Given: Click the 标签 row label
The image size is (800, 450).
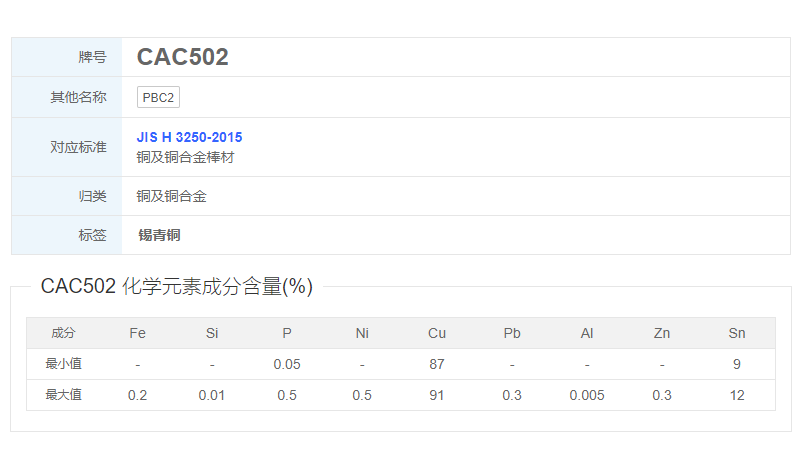Looking at the screenshot, I should [x=92, y=235].
